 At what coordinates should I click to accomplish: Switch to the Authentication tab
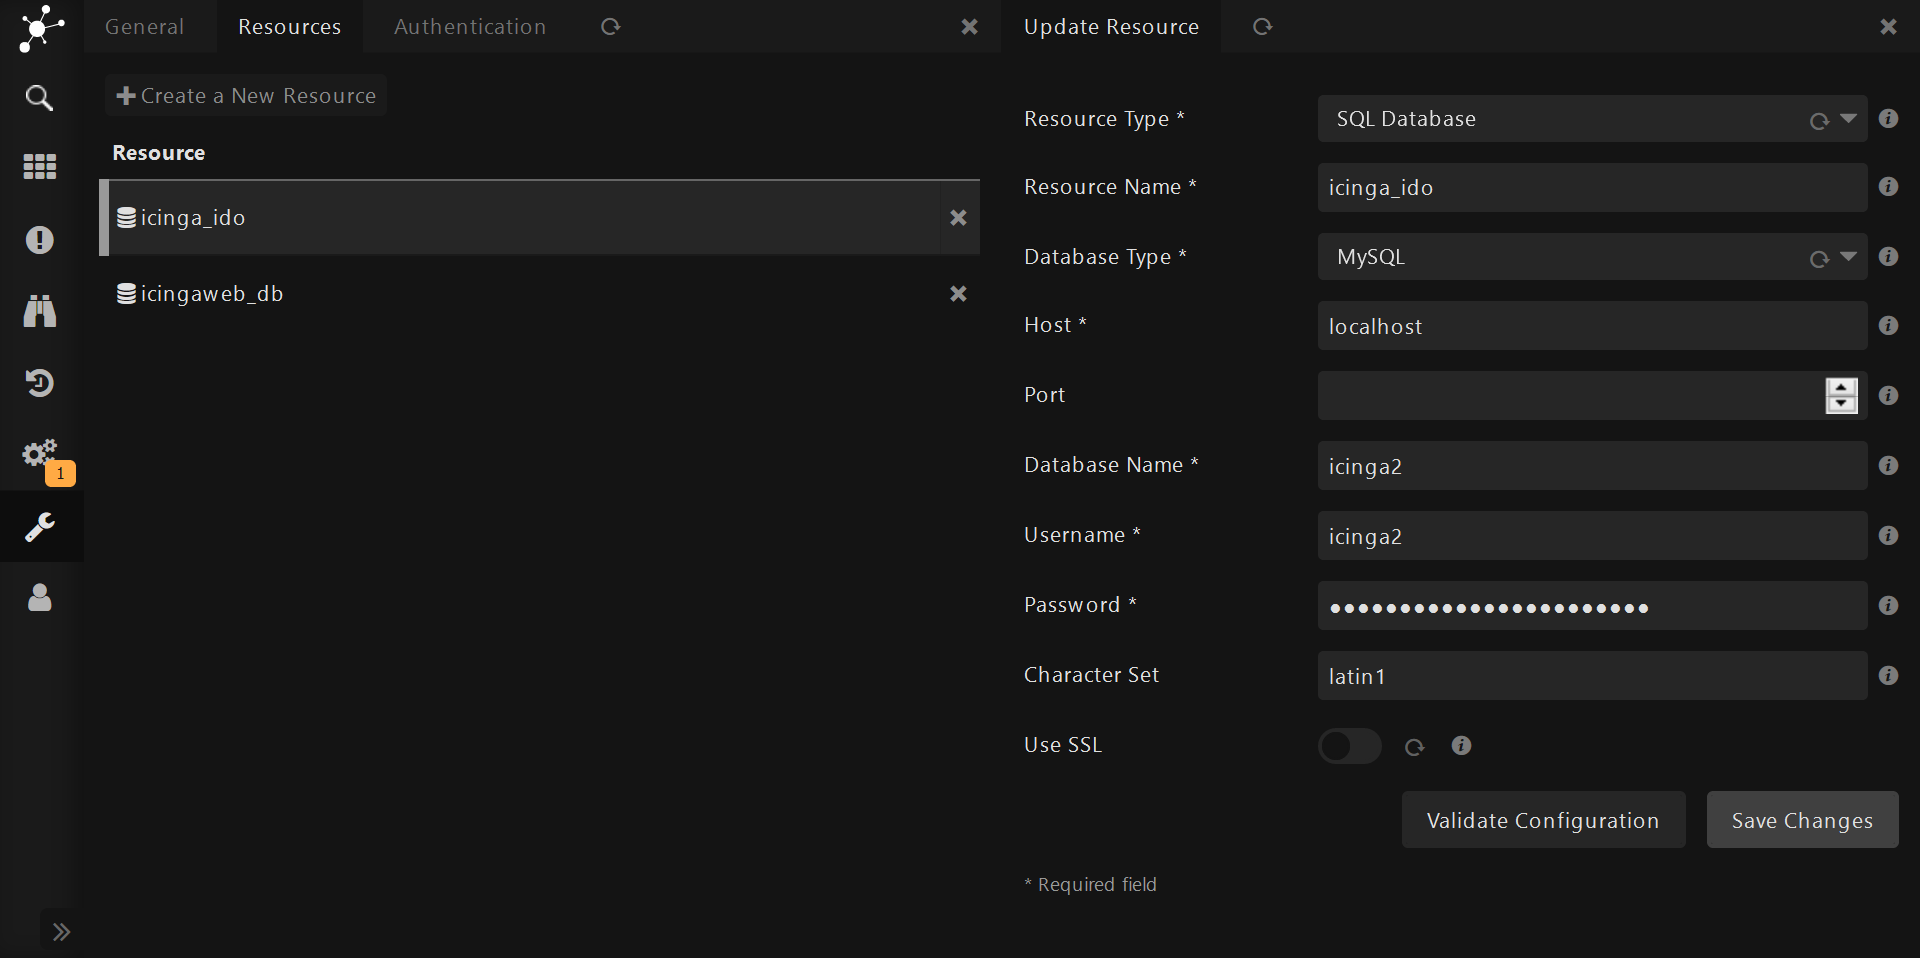tap(470, 27)
